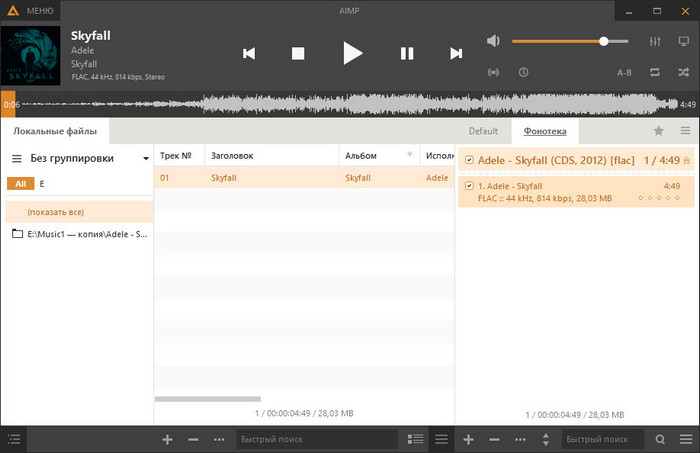
Task: Click the (показать все) link
Action: coord(55,212)
